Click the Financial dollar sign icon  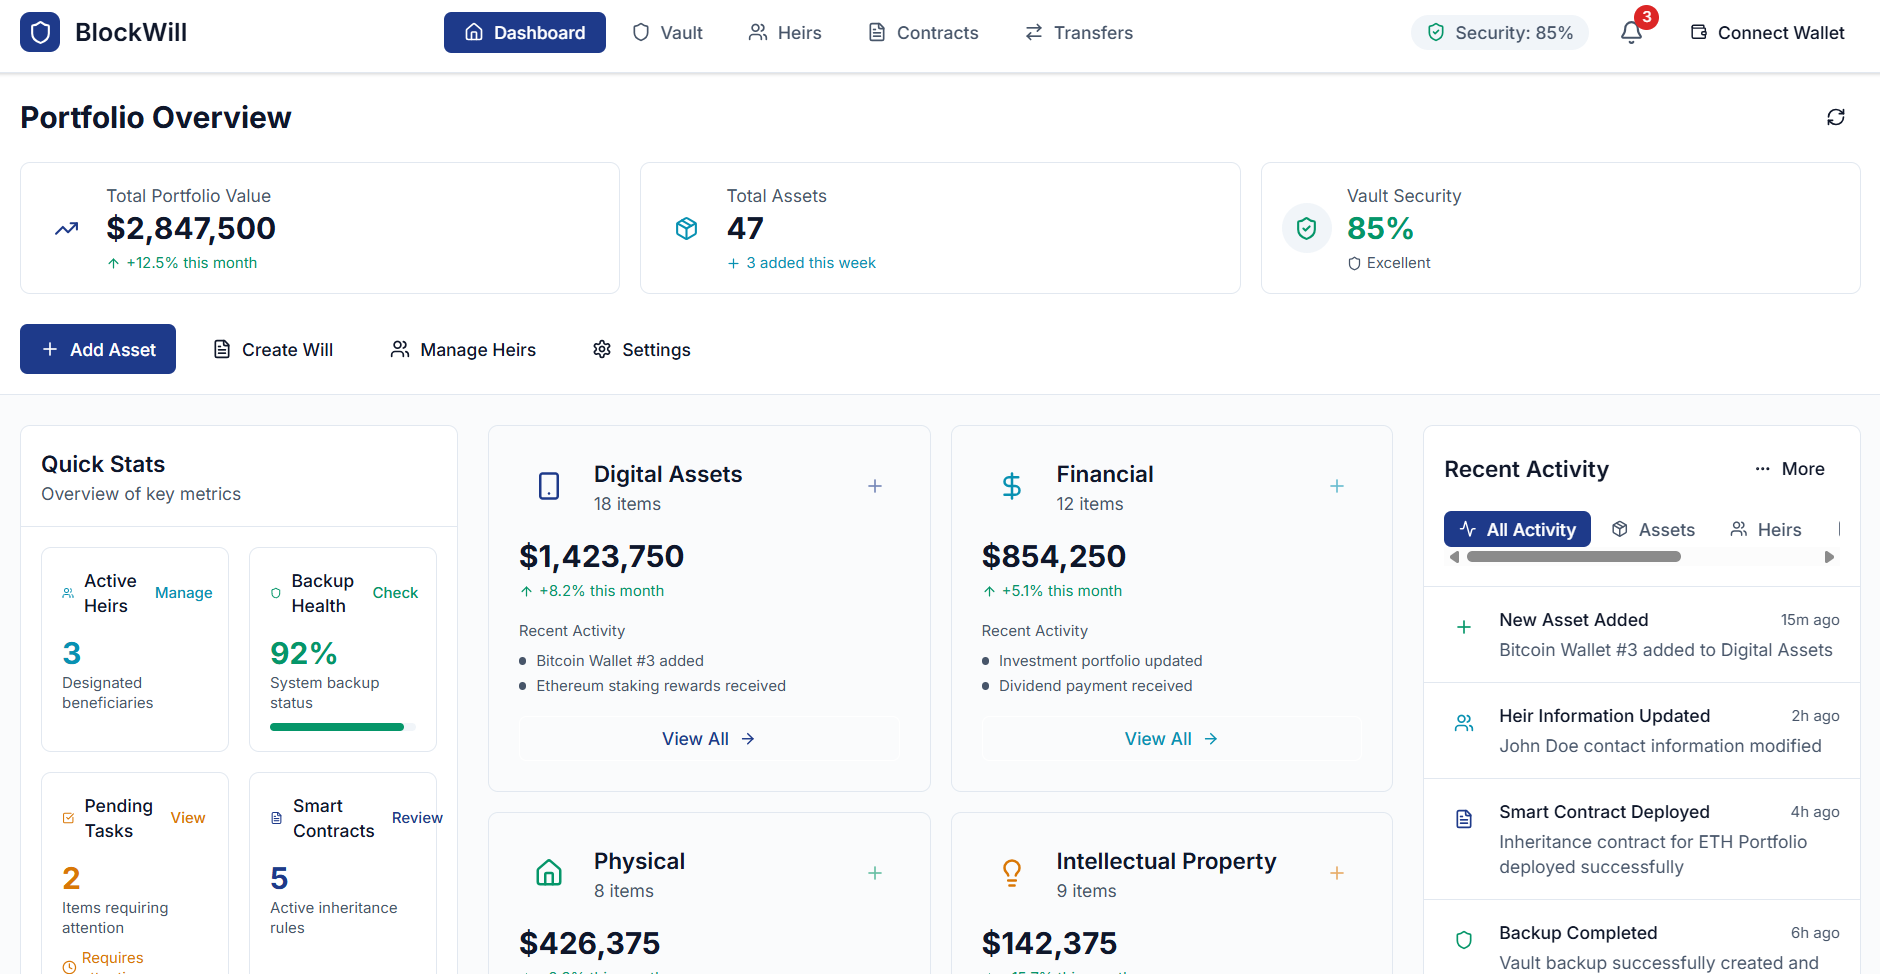[x=1012, y=486]
